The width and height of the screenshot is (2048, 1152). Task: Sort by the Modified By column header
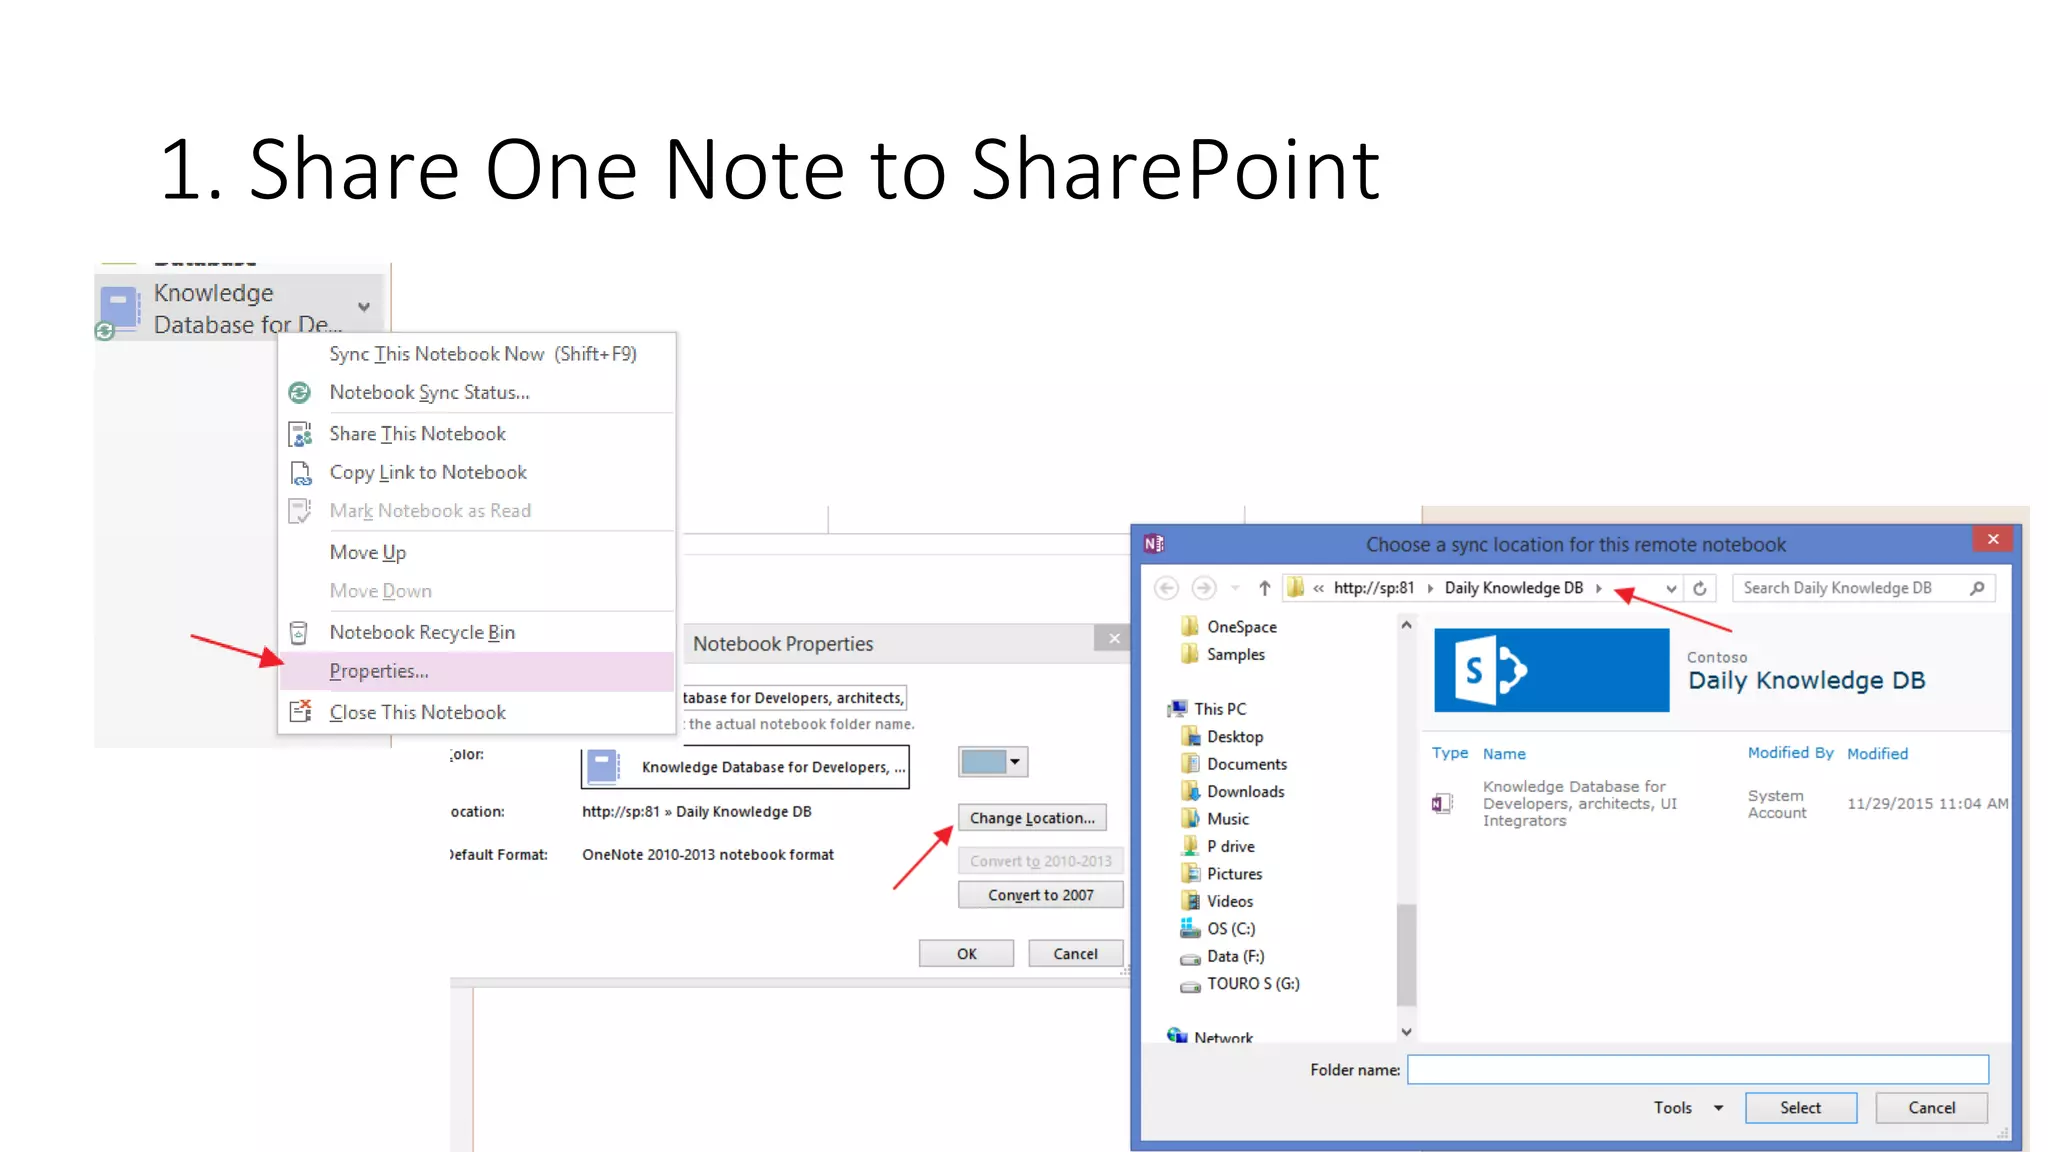(1790, 753)
